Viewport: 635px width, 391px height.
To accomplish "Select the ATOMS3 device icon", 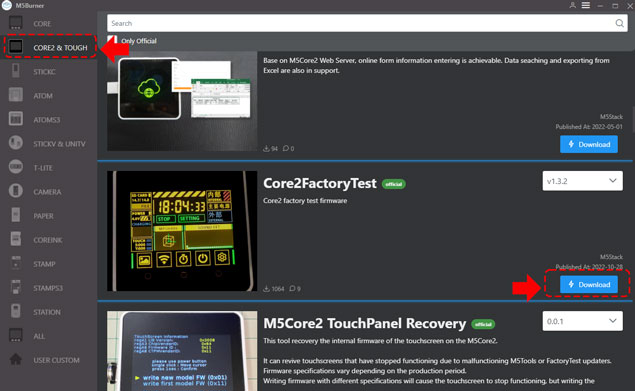I will click(x=16, y=119).
